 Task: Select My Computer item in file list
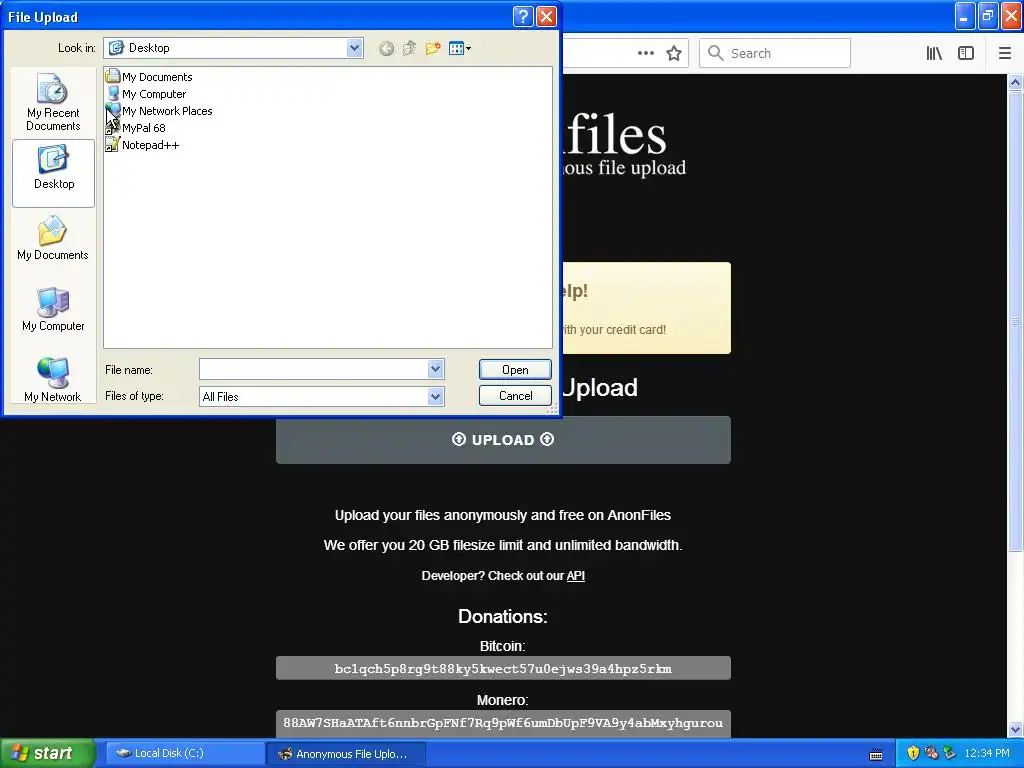[146, 93]
